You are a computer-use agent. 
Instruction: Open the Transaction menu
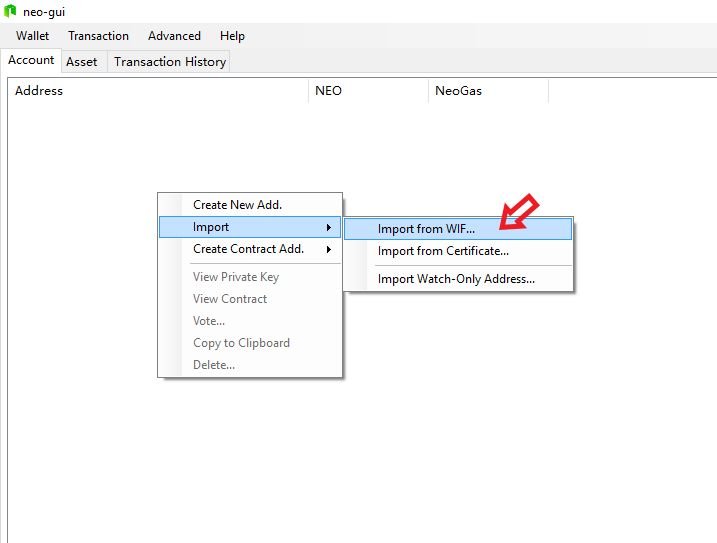coord(98,36)
